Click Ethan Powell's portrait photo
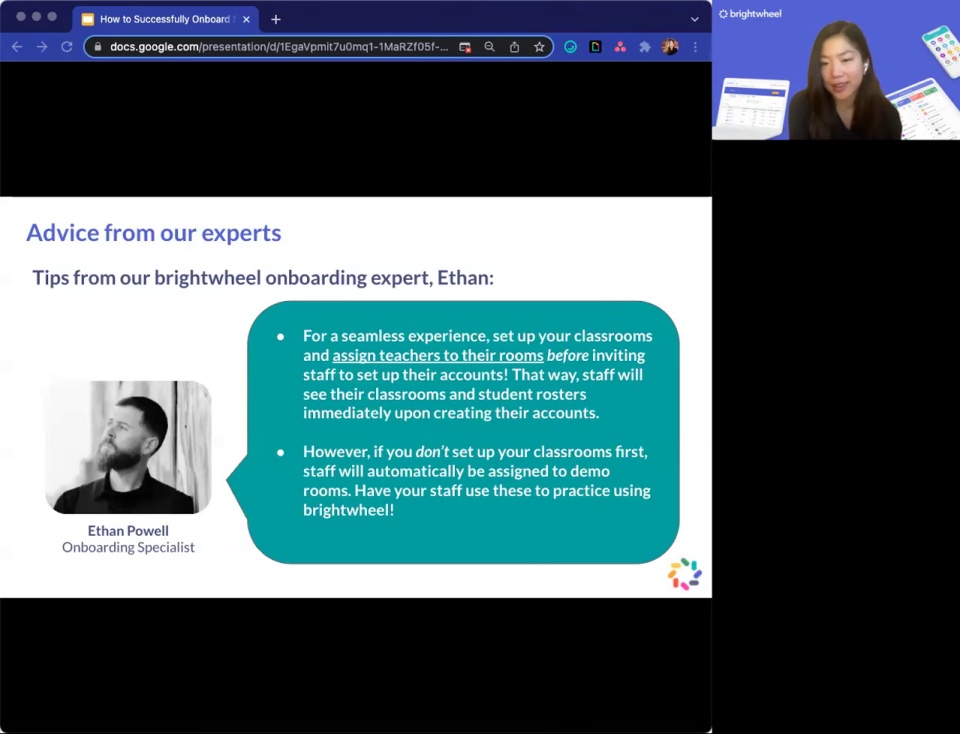 pyautogui.click(x=128, y=447)
